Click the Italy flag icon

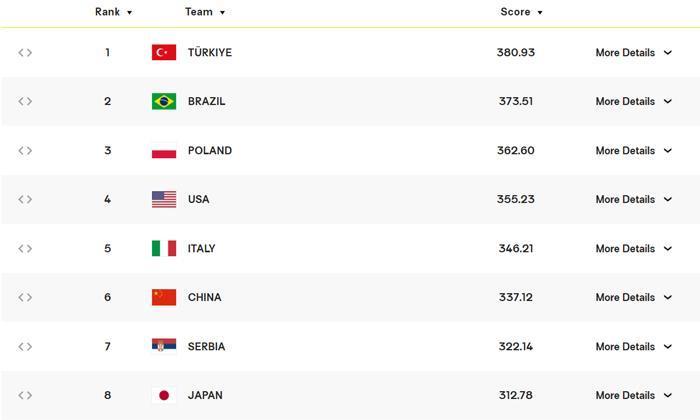164,248
